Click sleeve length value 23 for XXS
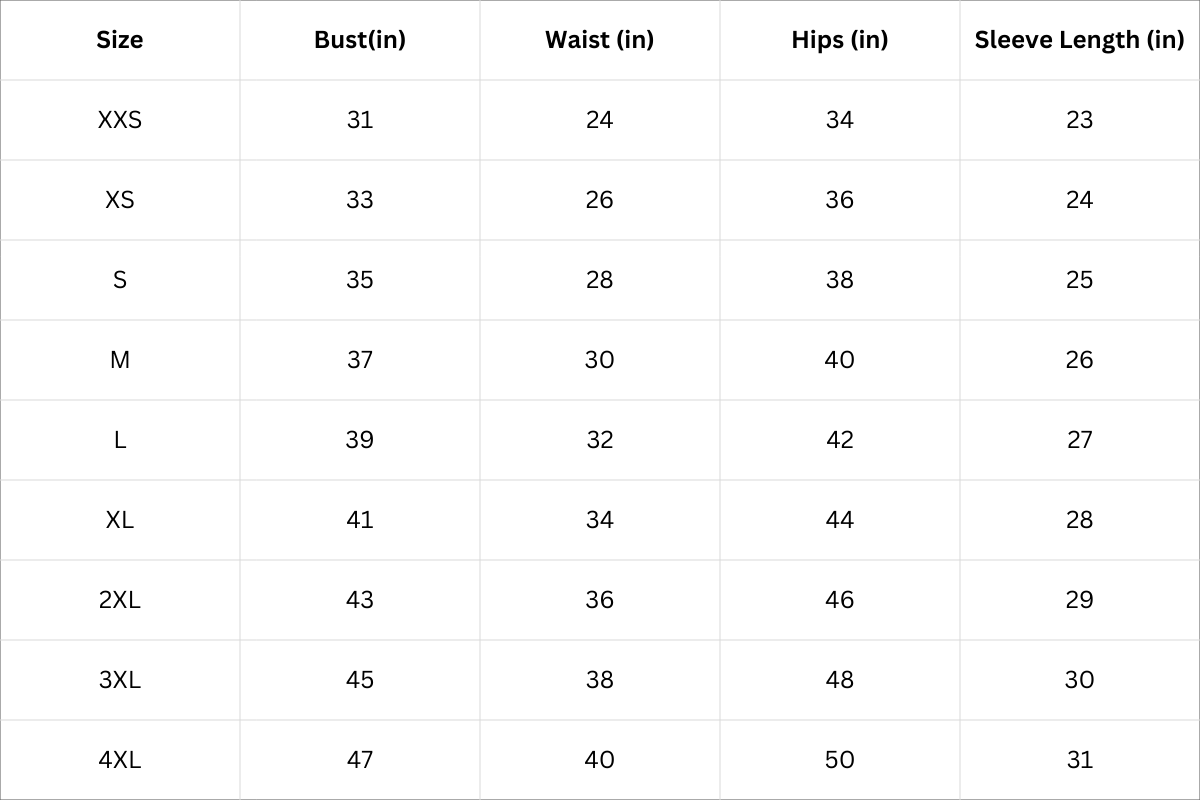This screenshot has height=800, width=1200. 1080,120
